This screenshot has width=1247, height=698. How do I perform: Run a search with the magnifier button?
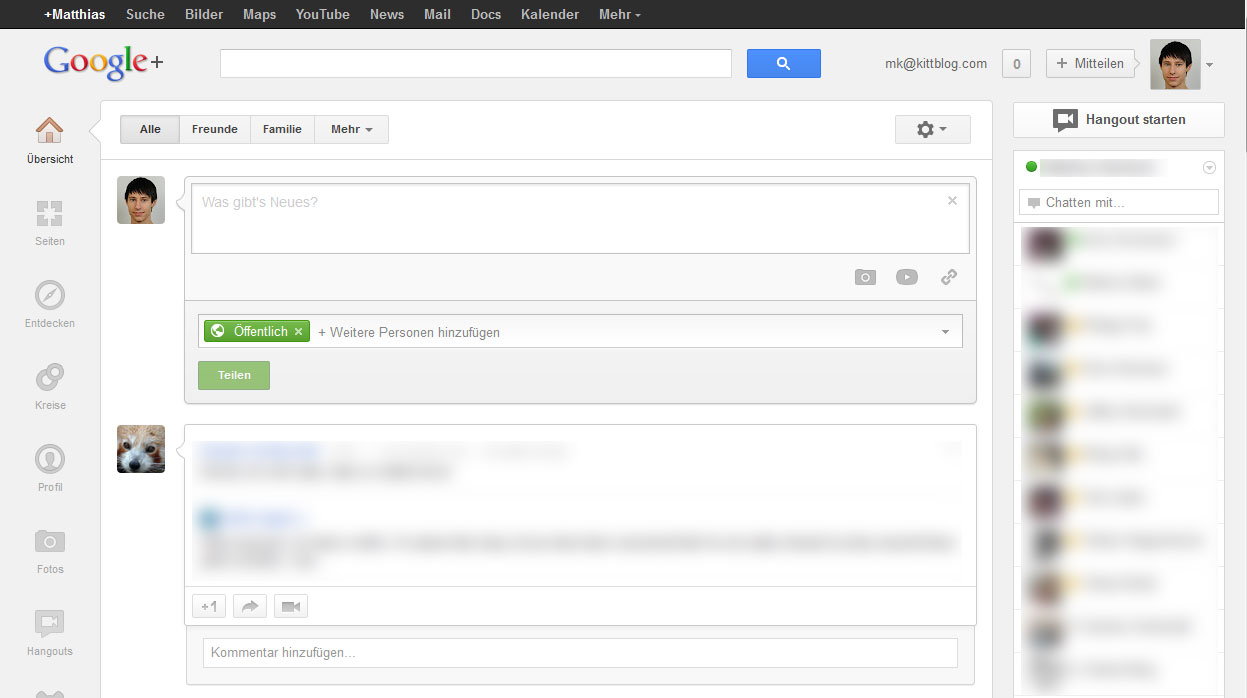coord(783,63)
